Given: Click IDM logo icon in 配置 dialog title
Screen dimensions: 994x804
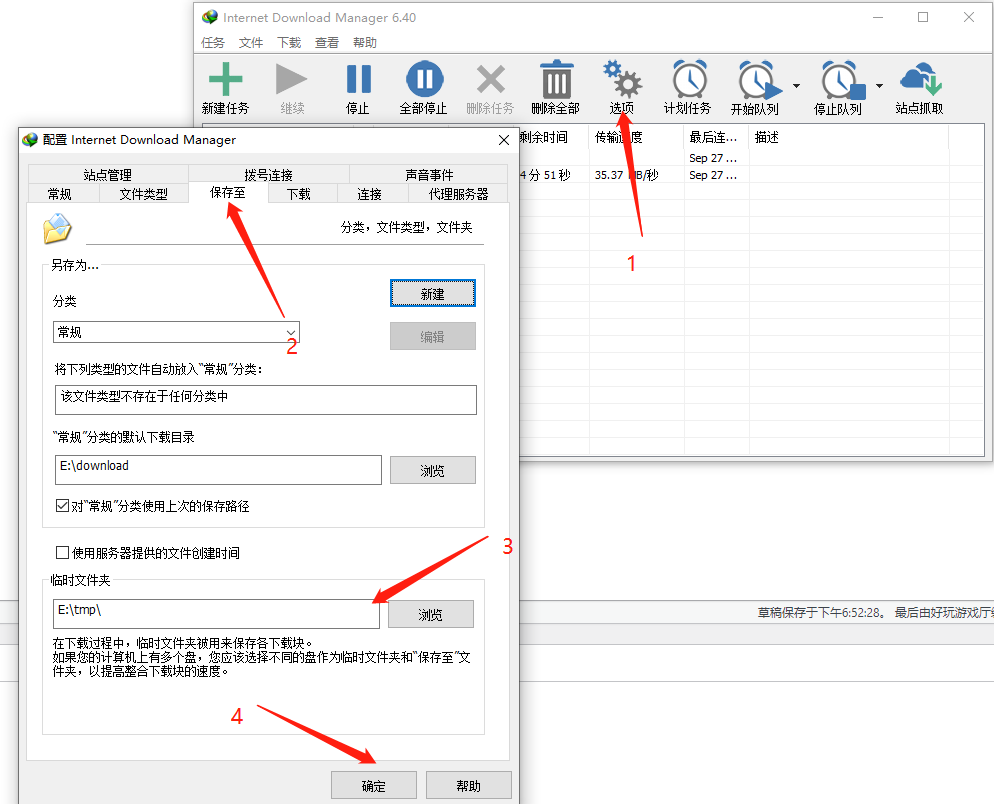Looking at the screenshot, I should coord(30,139).
